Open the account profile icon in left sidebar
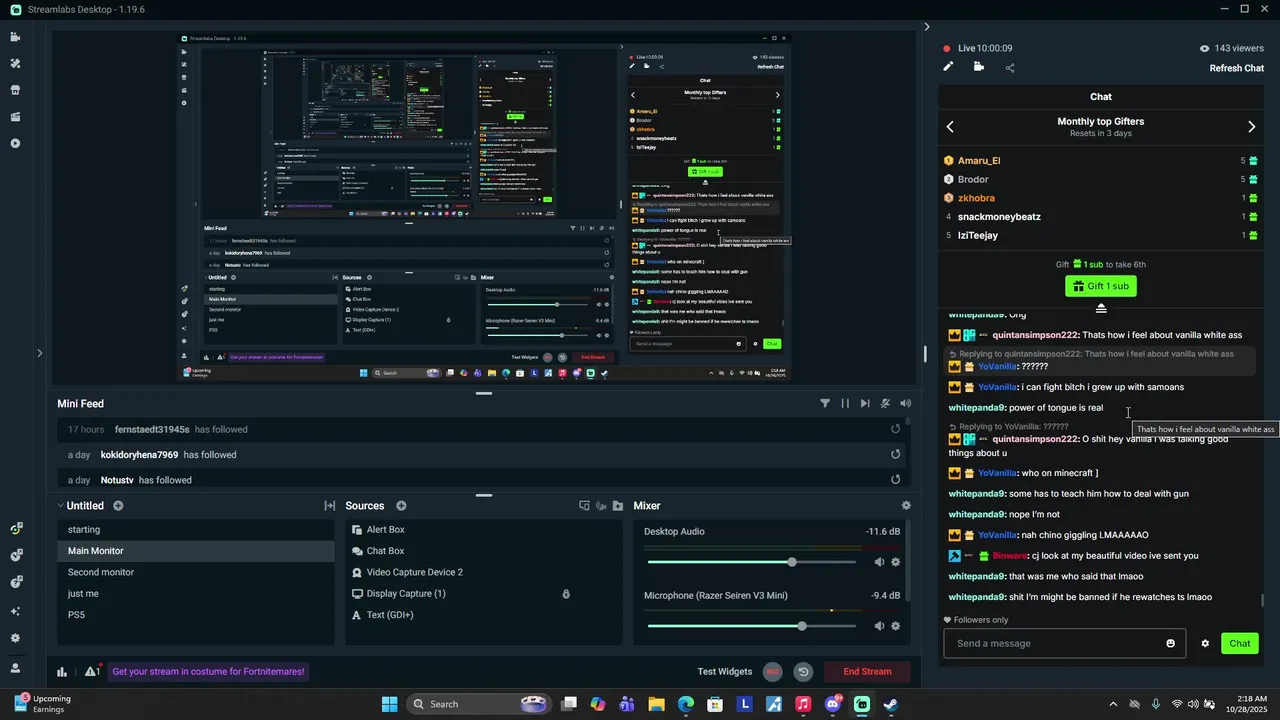This screenshot has width=1280, height=720. click(15, 668)
